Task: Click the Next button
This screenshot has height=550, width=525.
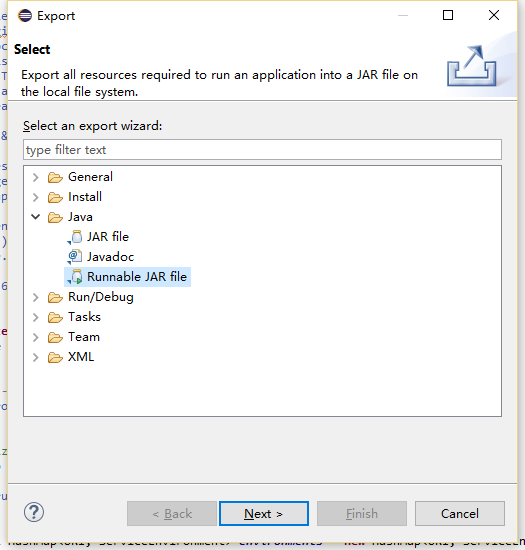Action: pyautogui.click(x=264, y=514)
